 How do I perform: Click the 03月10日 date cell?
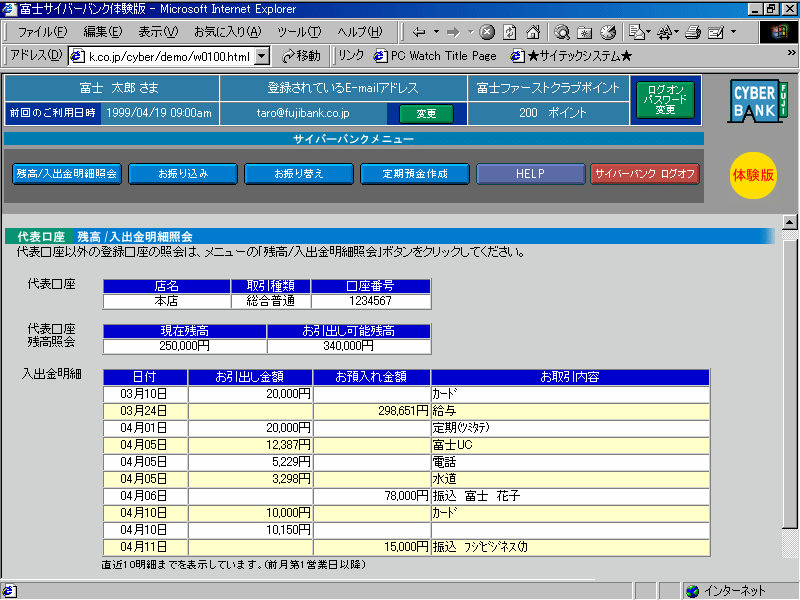coord(144,394)
